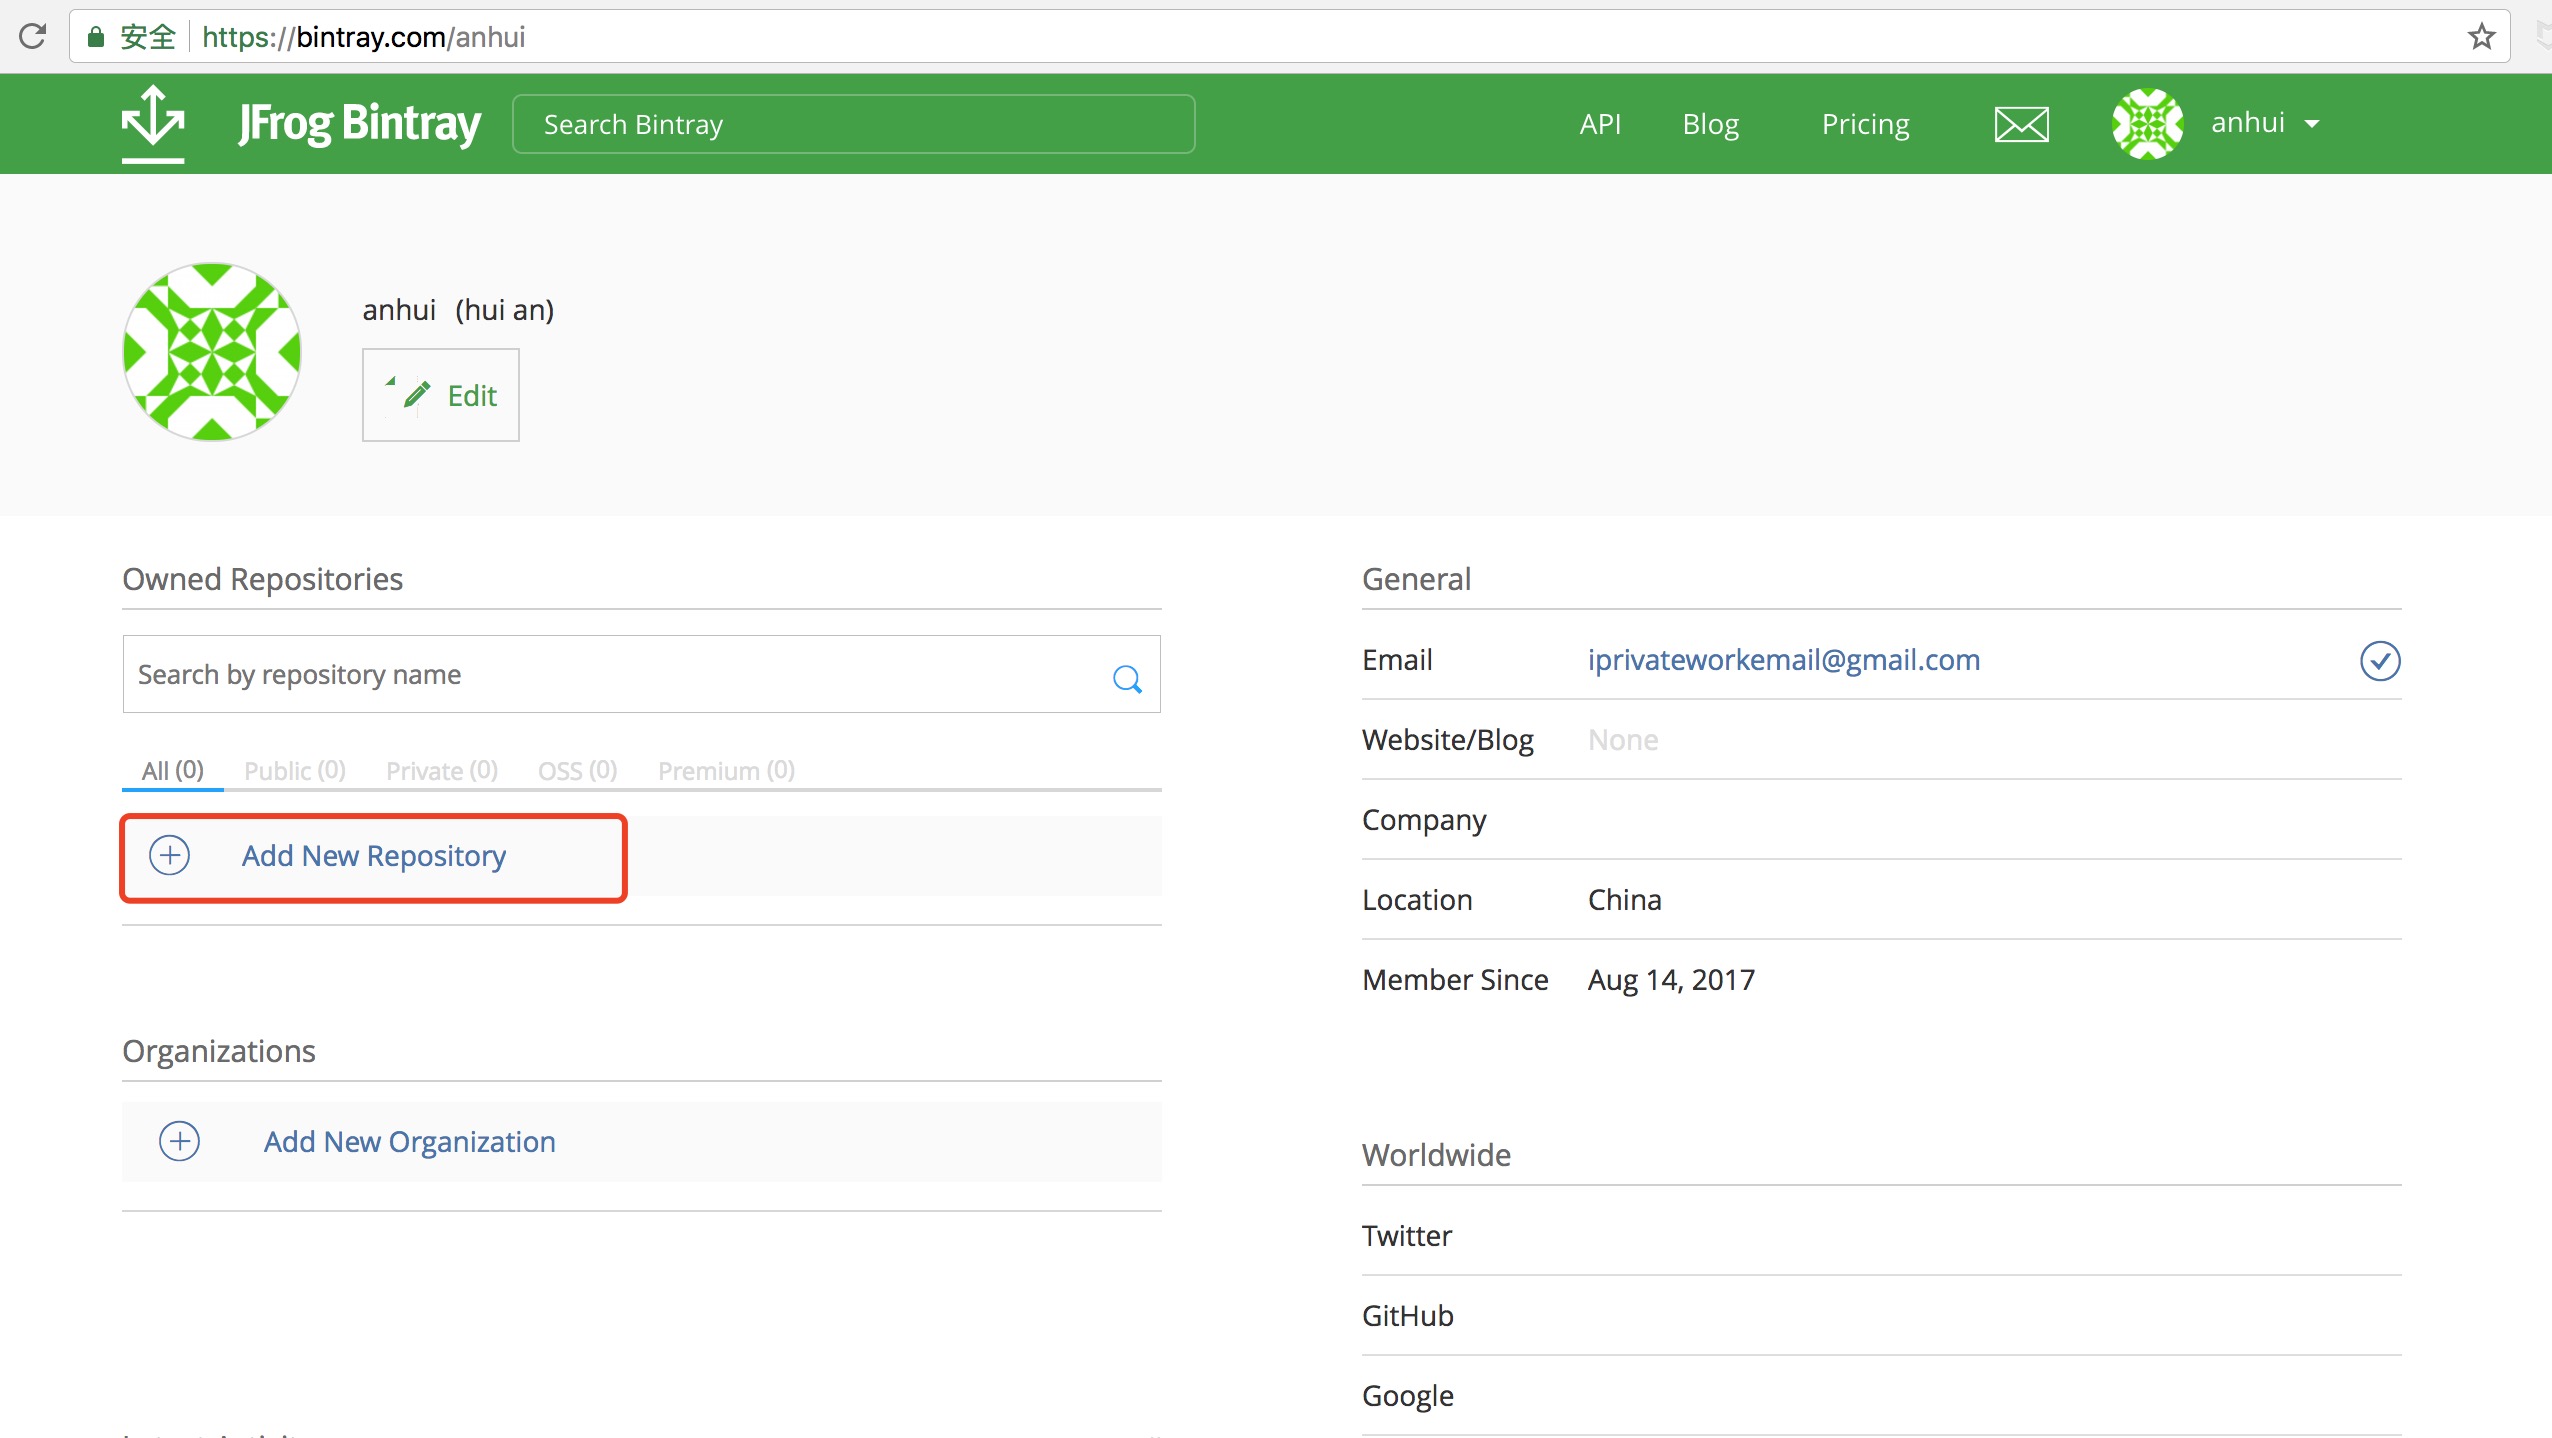
Task: Click Edit profile button
Action: click(x=442, y=395)
